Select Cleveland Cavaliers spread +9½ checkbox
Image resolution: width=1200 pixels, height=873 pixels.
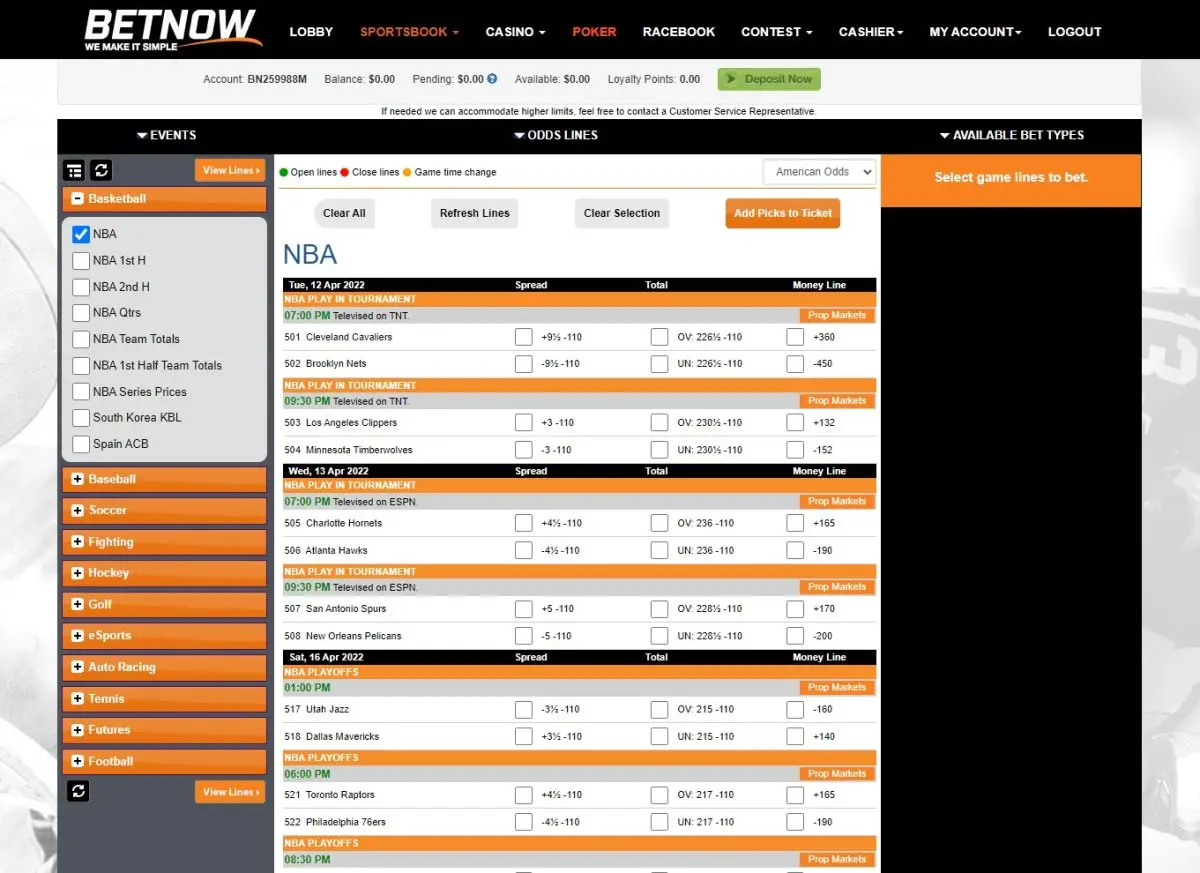(523, 337)
